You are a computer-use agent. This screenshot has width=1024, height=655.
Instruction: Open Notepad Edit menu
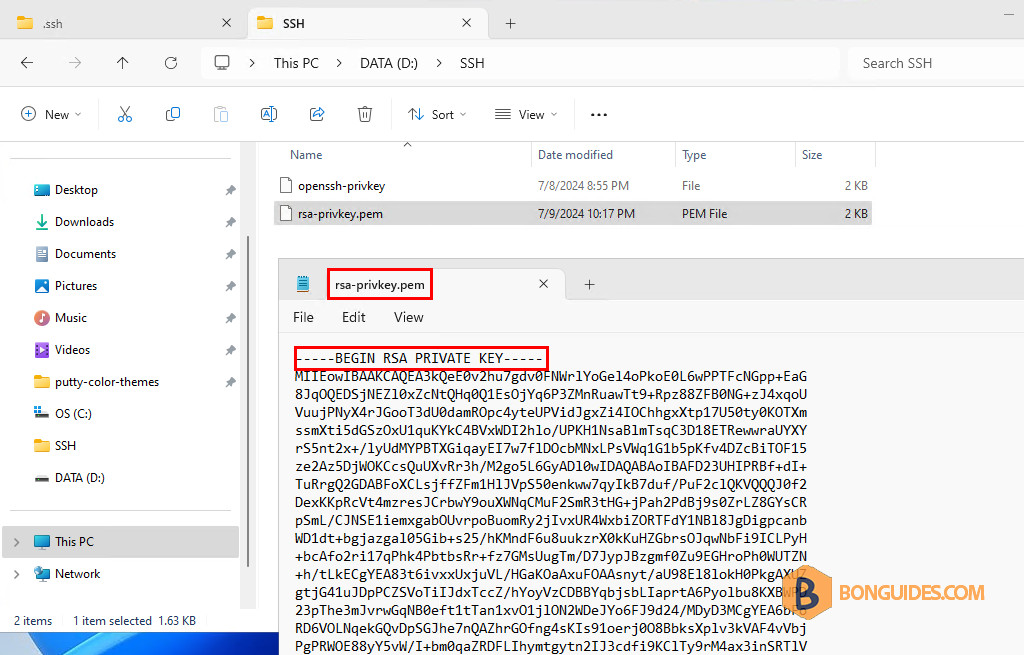point(353,317)
